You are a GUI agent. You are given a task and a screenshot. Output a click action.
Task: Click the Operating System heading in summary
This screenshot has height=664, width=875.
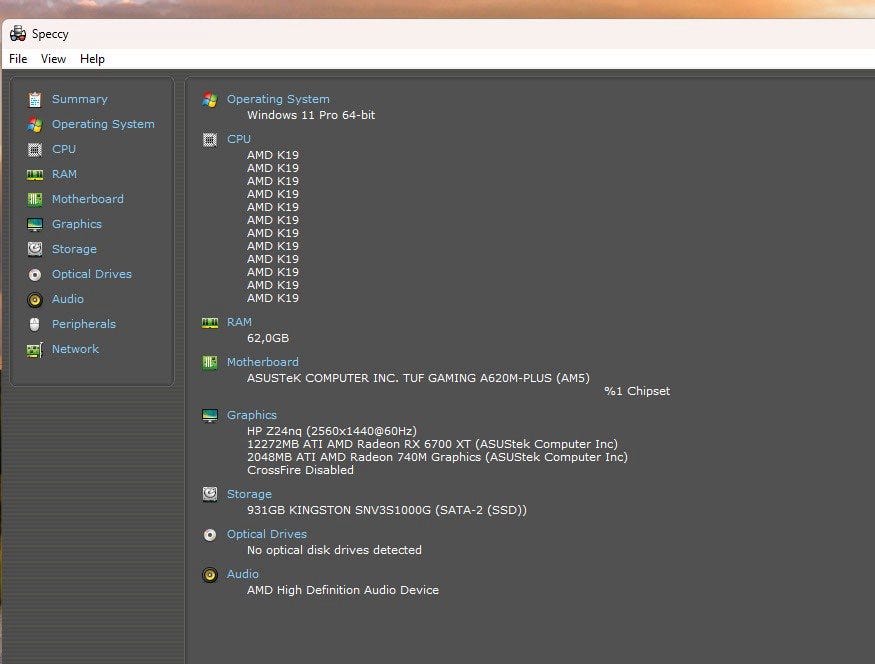[278, 99]
